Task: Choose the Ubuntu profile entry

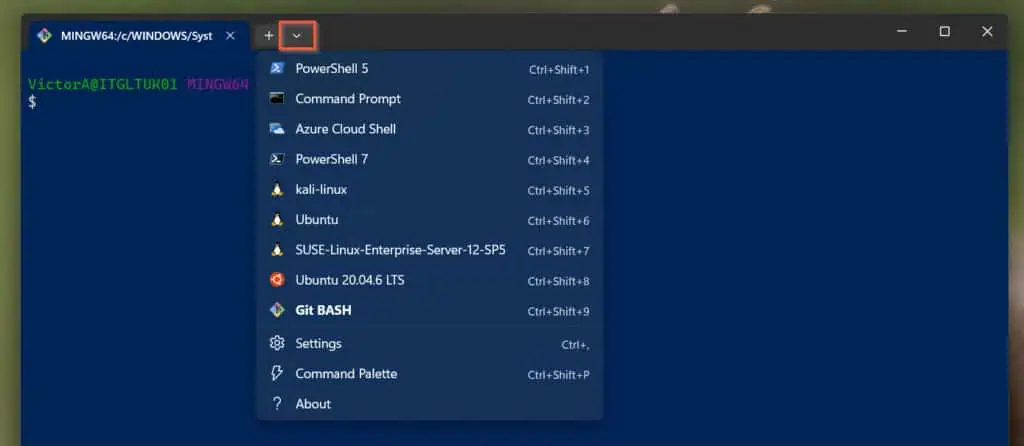Action: pyautogui.click(x=429, y=219)
